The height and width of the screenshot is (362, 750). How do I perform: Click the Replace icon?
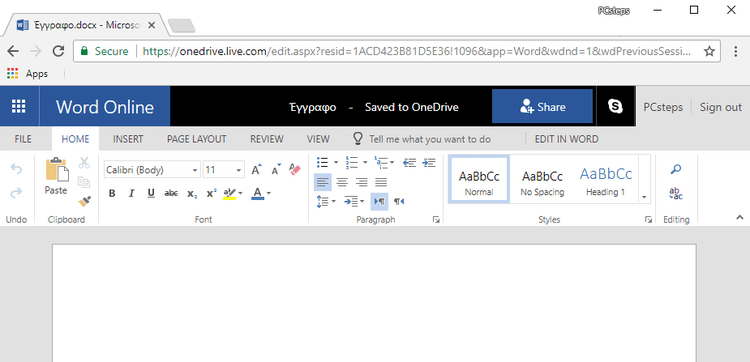point(676,194)
